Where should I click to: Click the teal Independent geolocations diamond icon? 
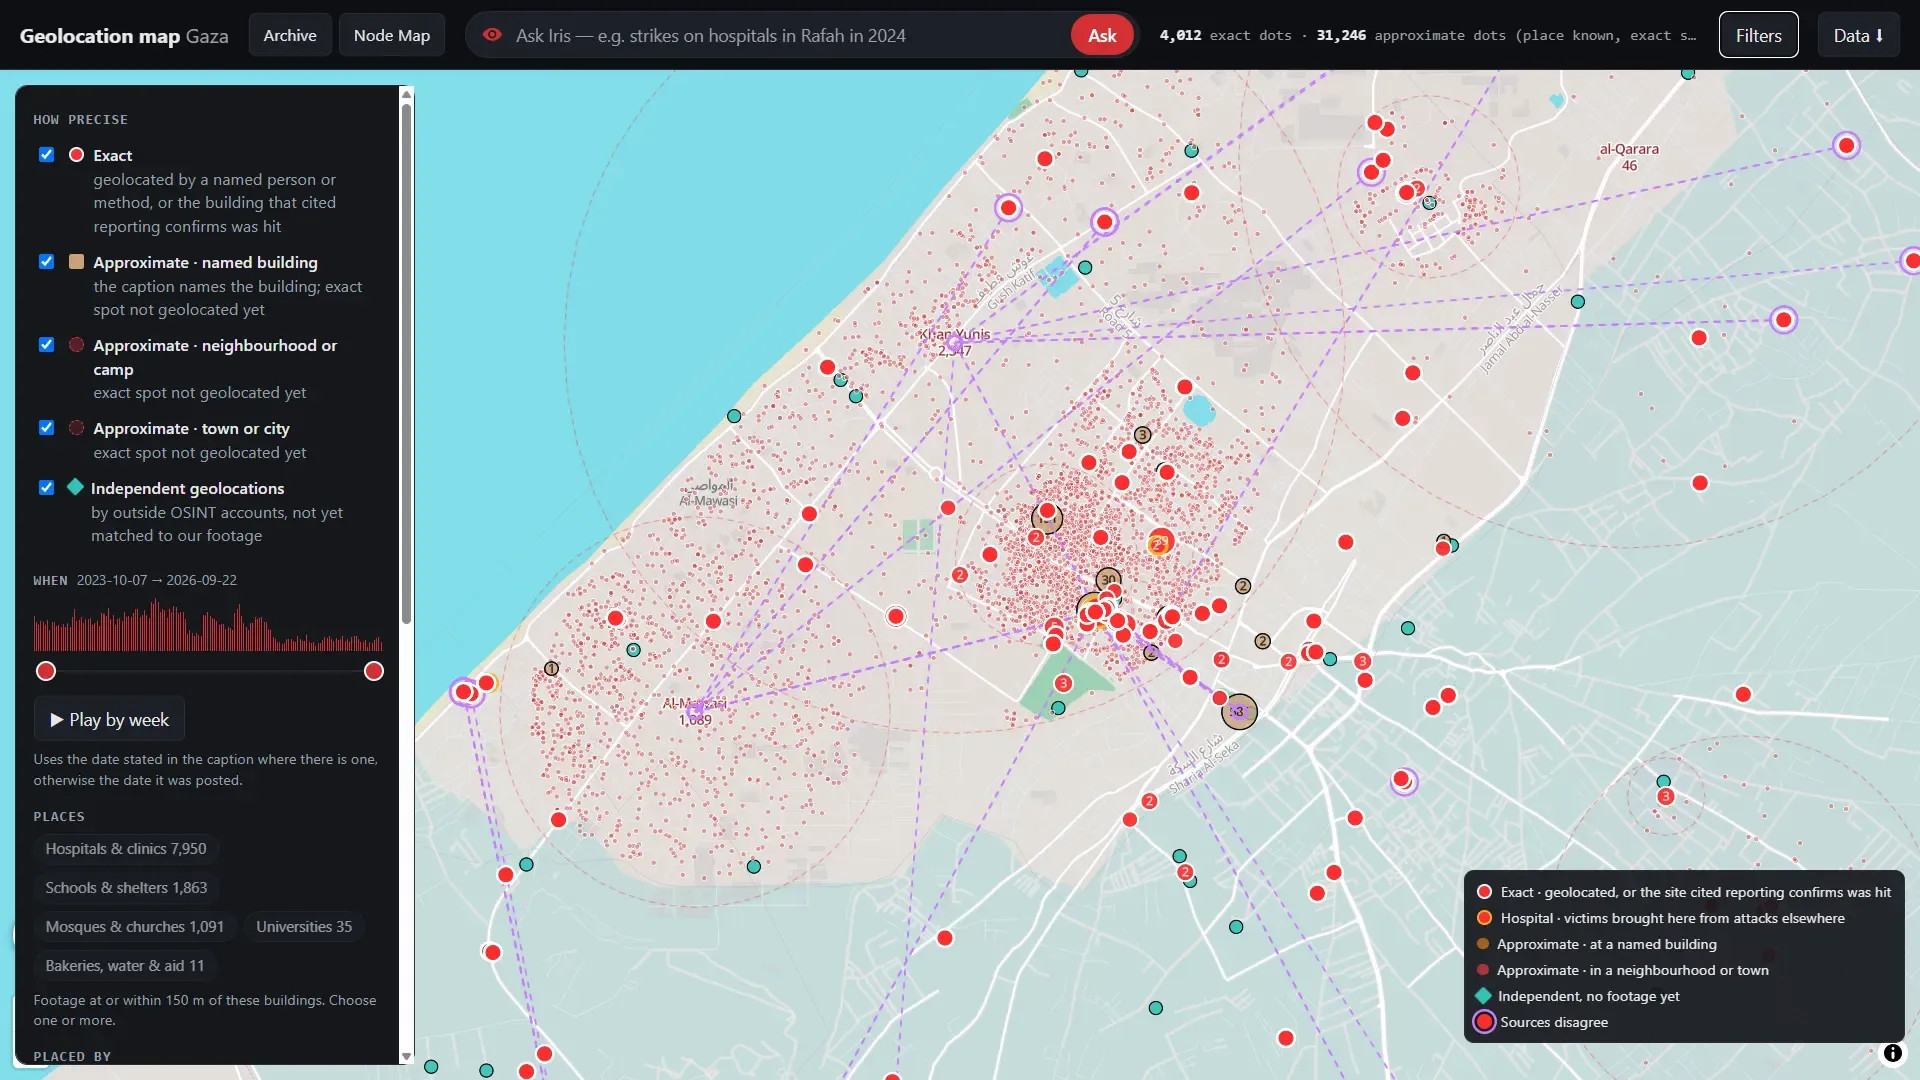(x=75, y=487)
